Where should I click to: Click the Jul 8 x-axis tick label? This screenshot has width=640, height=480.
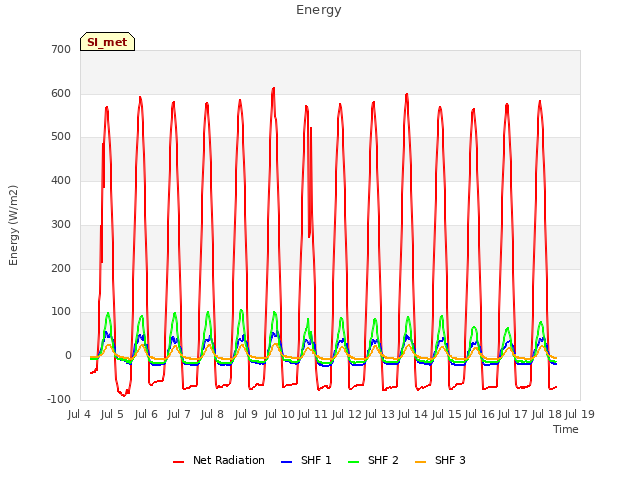(x=212, y=414)
